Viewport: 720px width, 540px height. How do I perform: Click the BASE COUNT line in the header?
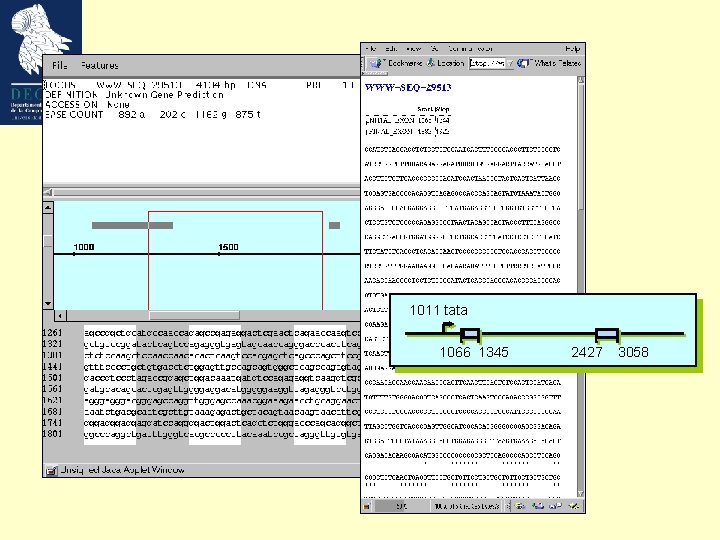152,114
